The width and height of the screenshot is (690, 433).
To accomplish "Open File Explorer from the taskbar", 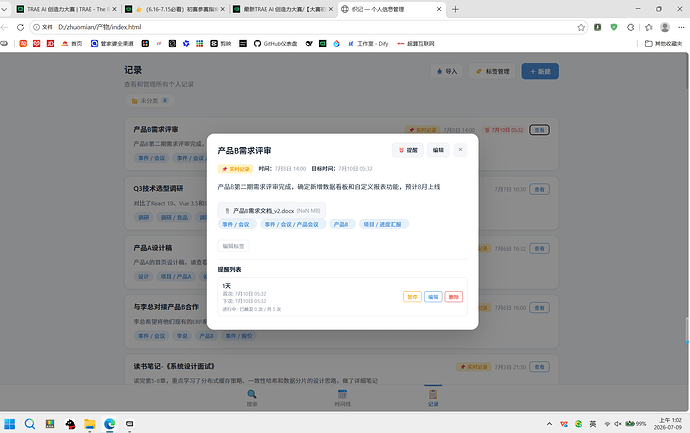I will [x=90, y=424].
